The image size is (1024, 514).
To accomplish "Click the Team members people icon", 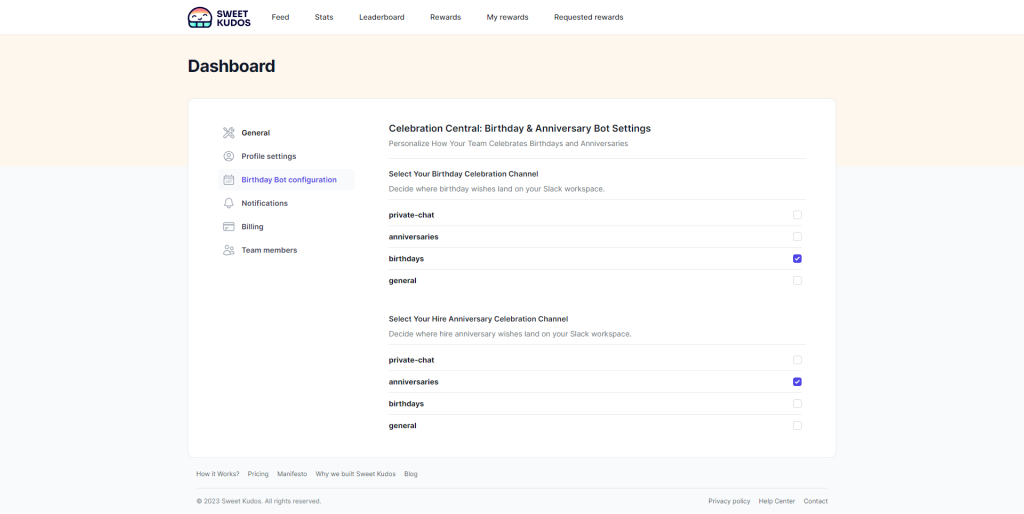I will click(229, 250).
